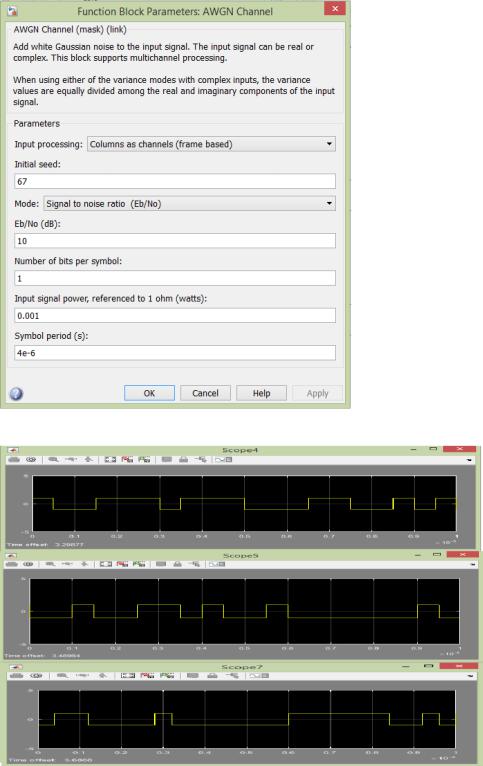The height and width of the screenshot is (766, 483).
Task: Click the Scope5 window title icon
Action: (x=12, y=555)
